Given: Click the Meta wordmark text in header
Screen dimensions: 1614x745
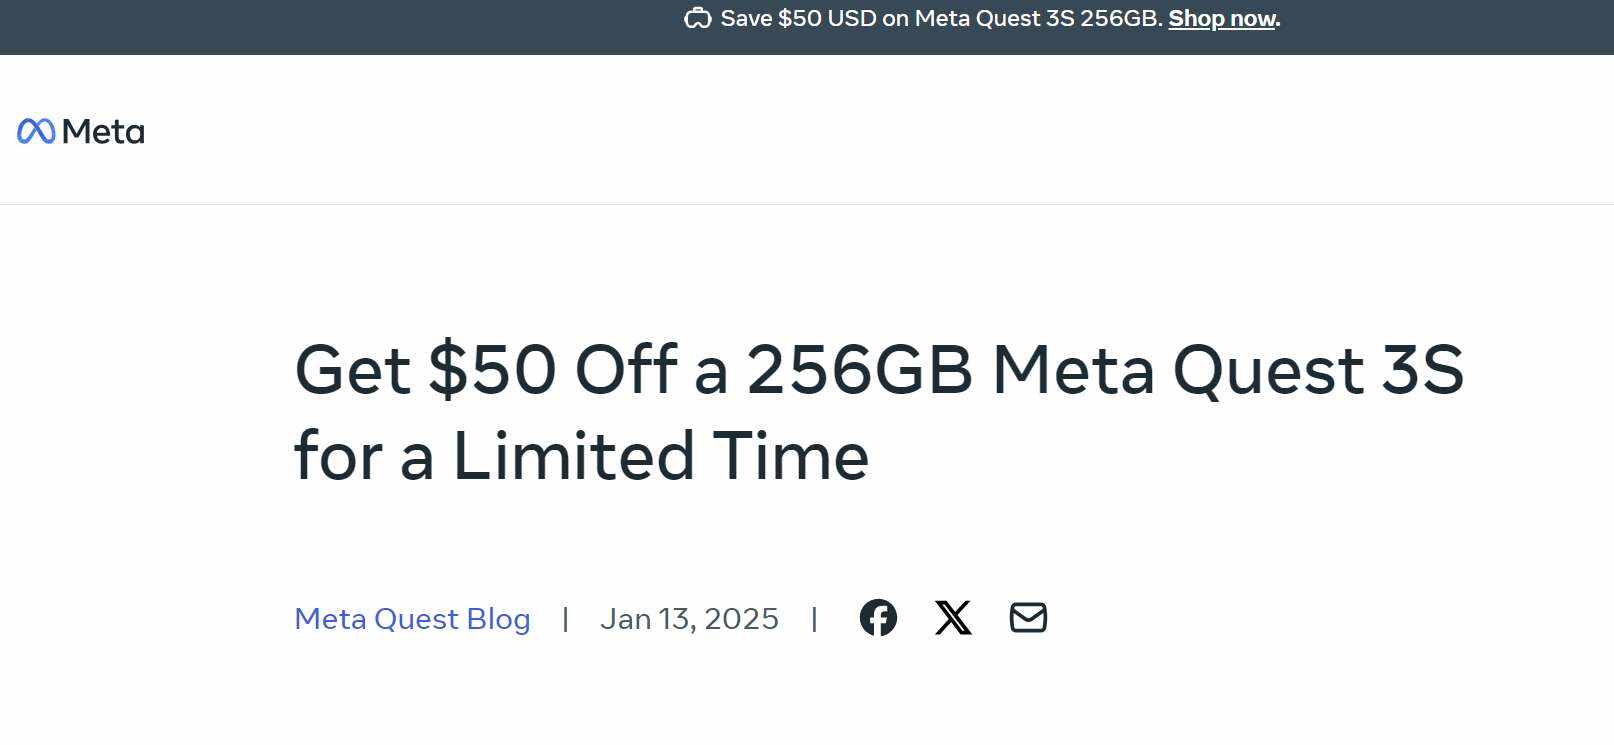Looking at the screenshot, I should pyautogui.click(x=103, y=132).
